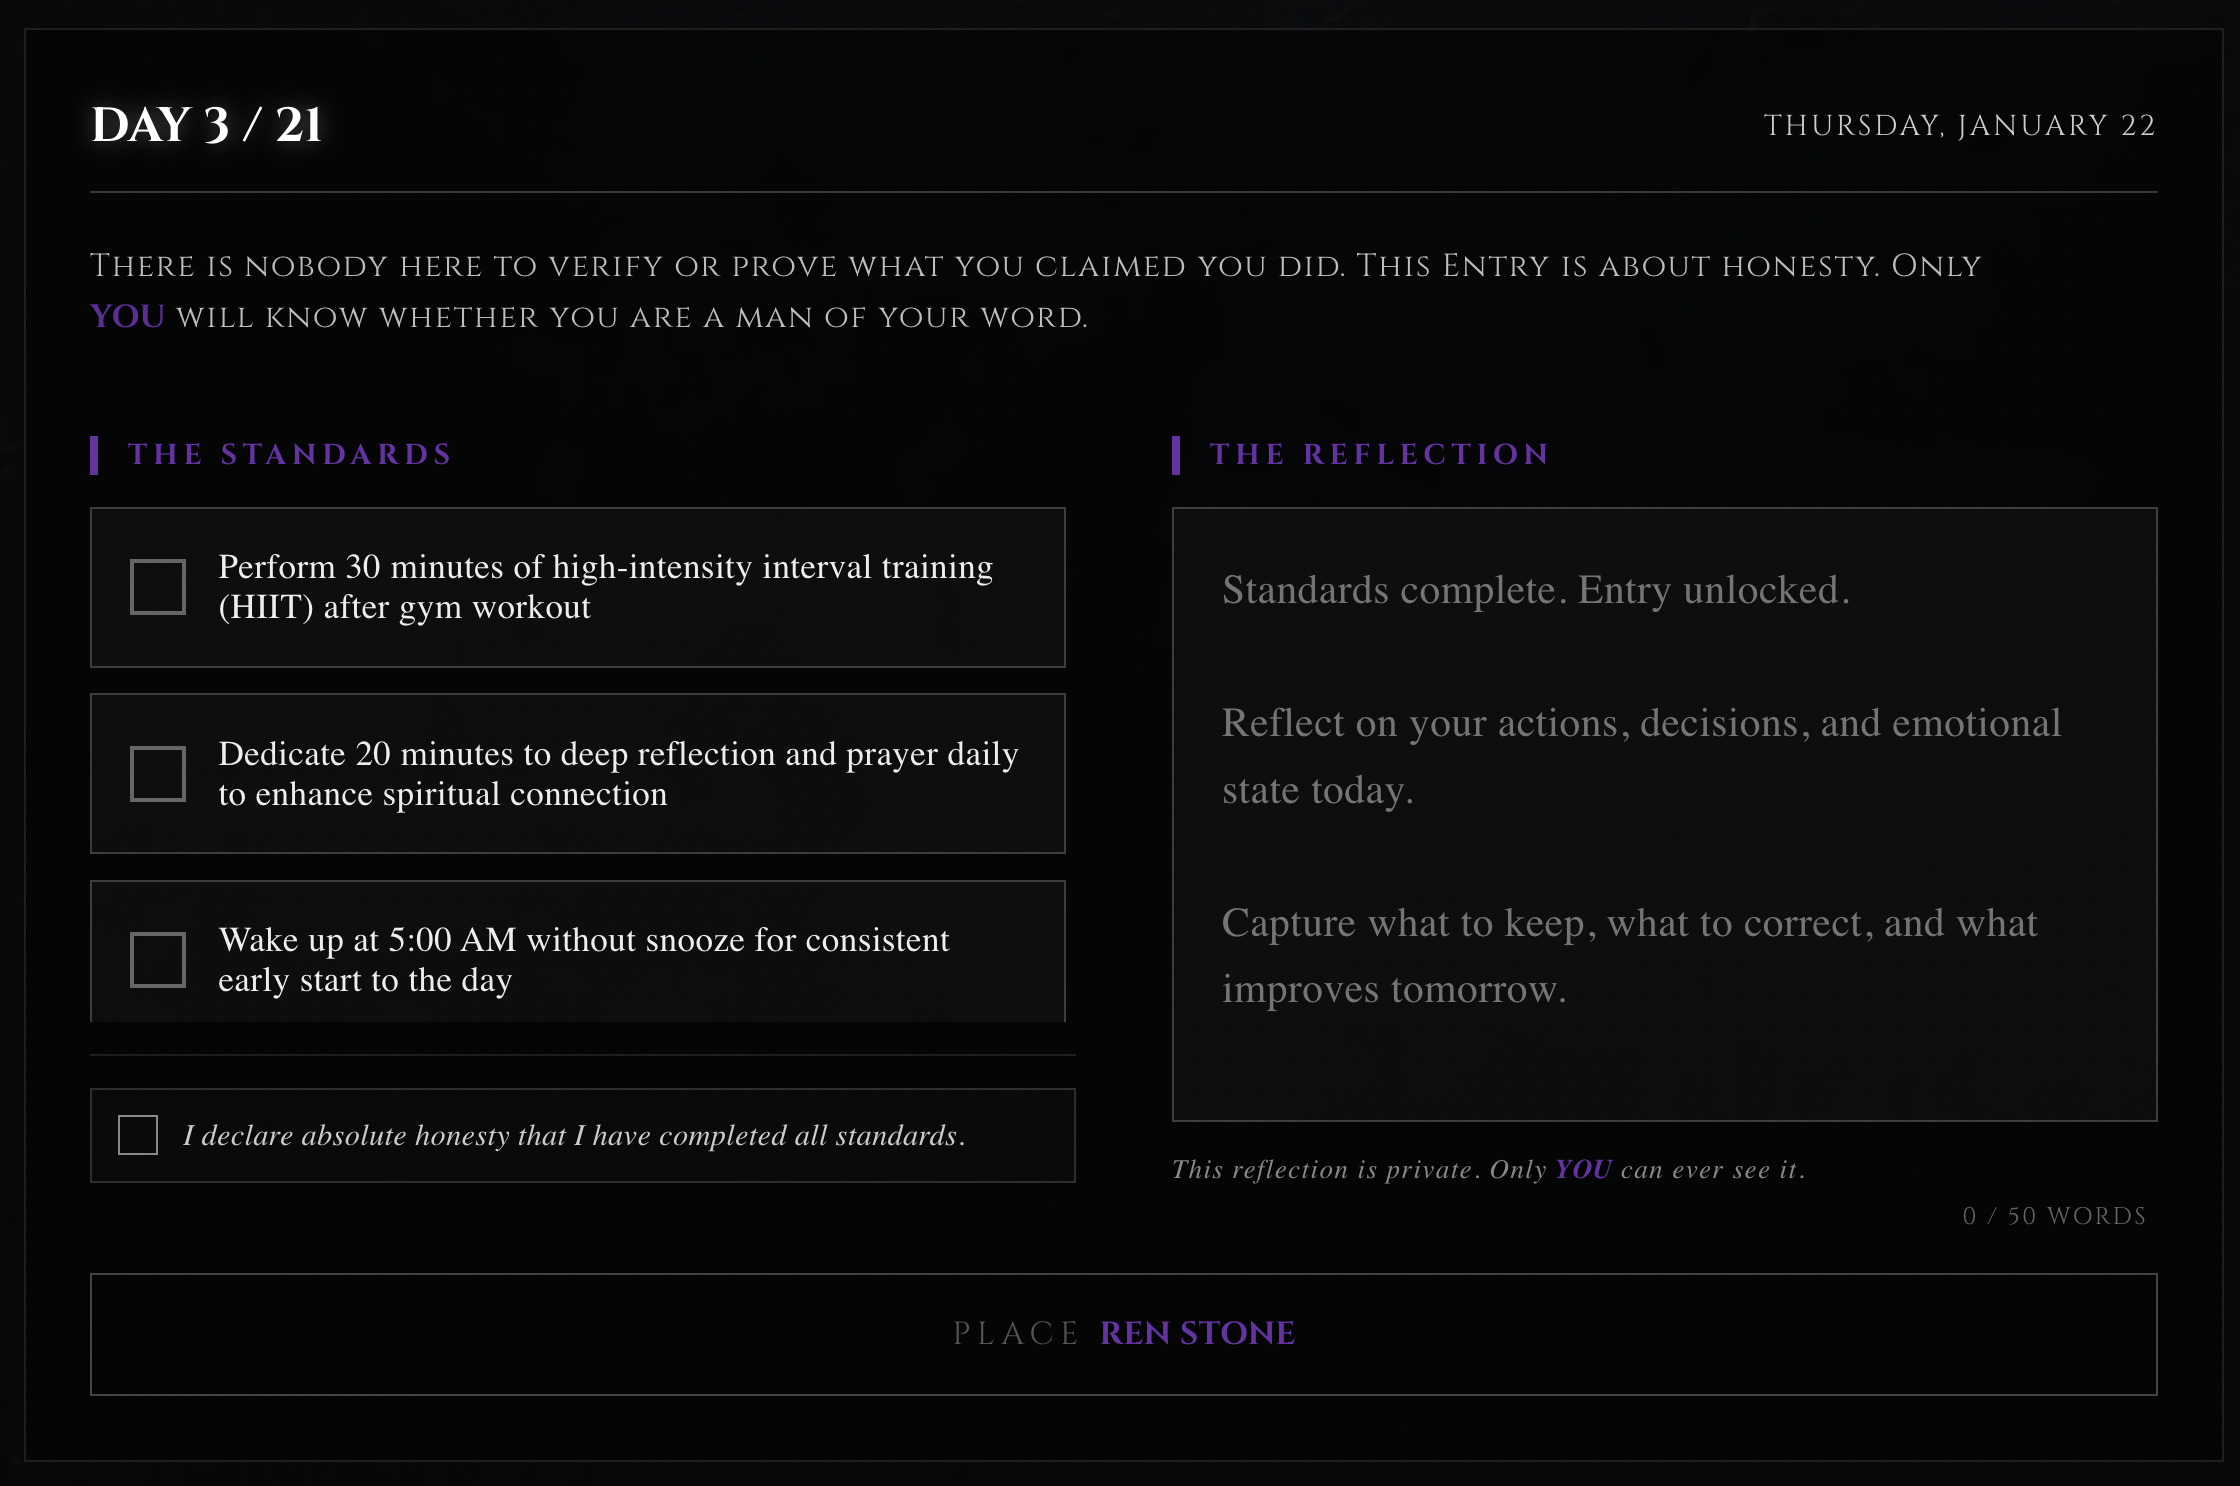
Task: Click the Place Ren Stone button
Action: (1123, 1334)
